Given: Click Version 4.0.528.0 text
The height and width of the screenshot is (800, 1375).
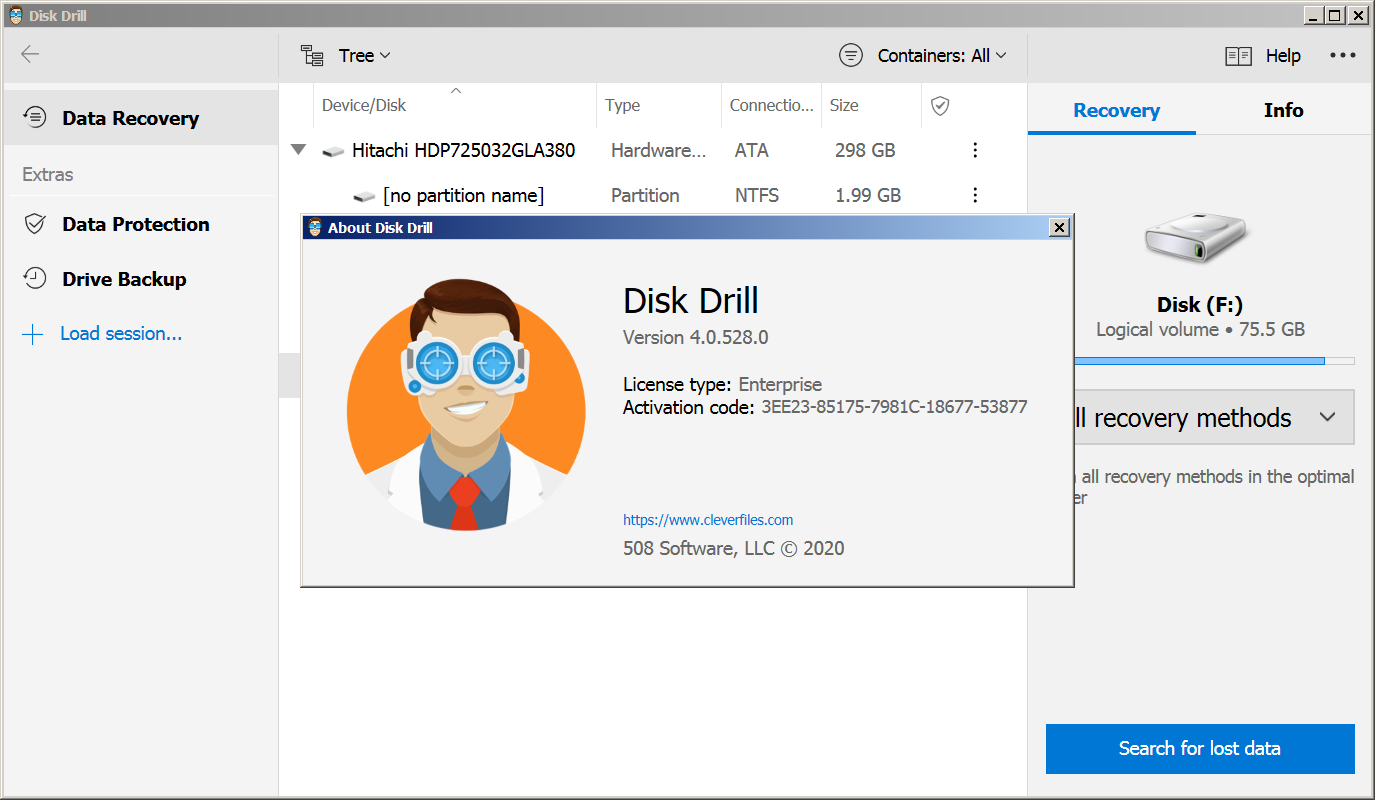Looking at the screenshot, I should [x=696, y=337].
